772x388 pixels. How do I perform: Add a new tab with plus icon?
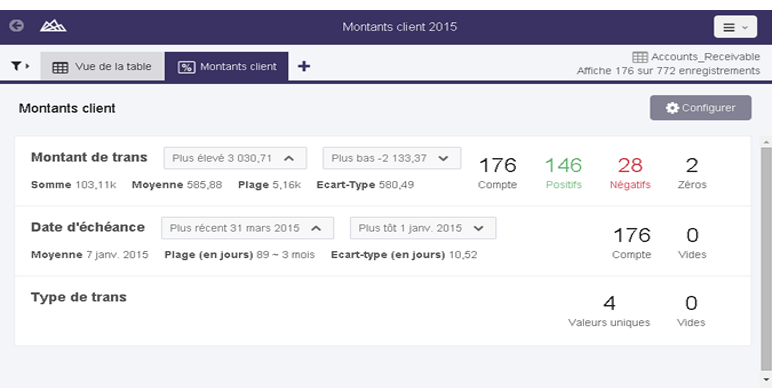pyautogui.click(x=304, y=66)
